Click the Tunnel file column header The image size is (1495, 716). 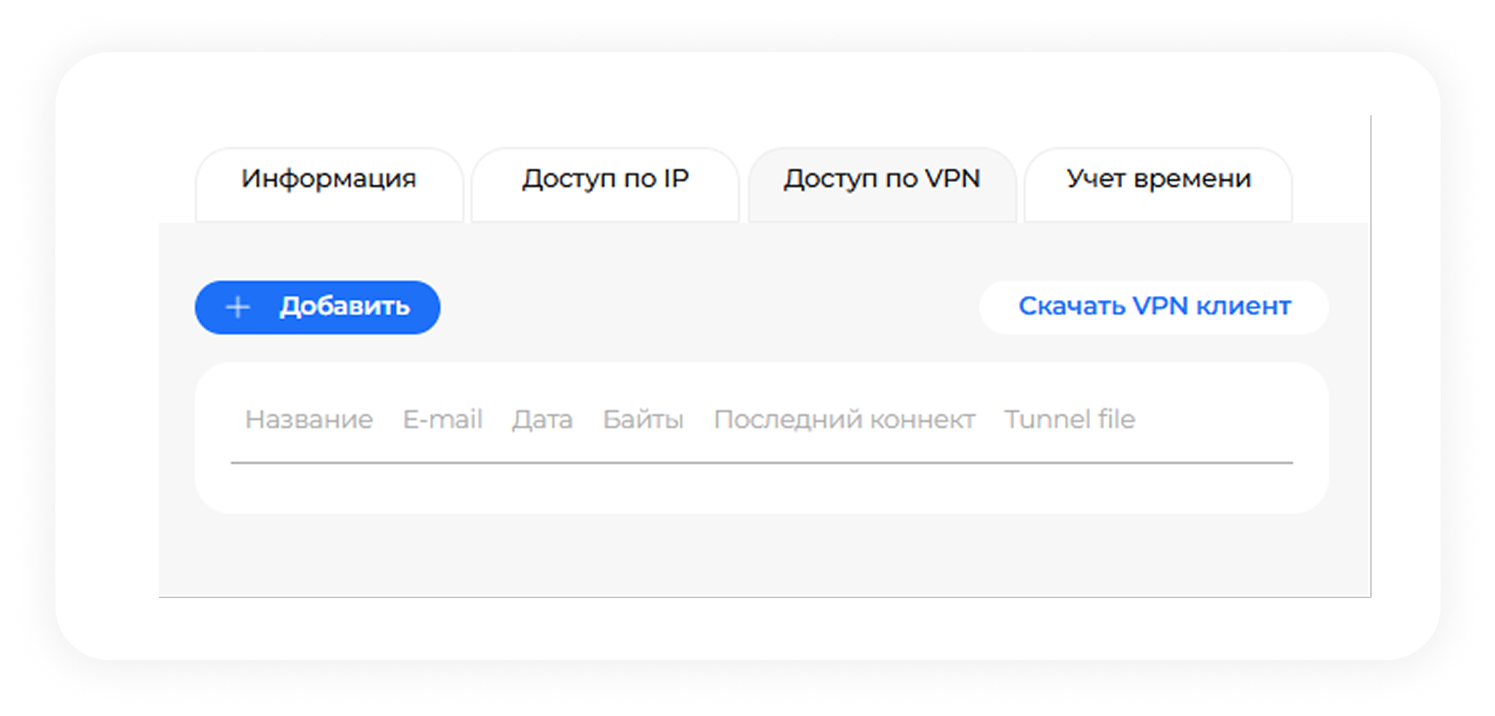1069,420
